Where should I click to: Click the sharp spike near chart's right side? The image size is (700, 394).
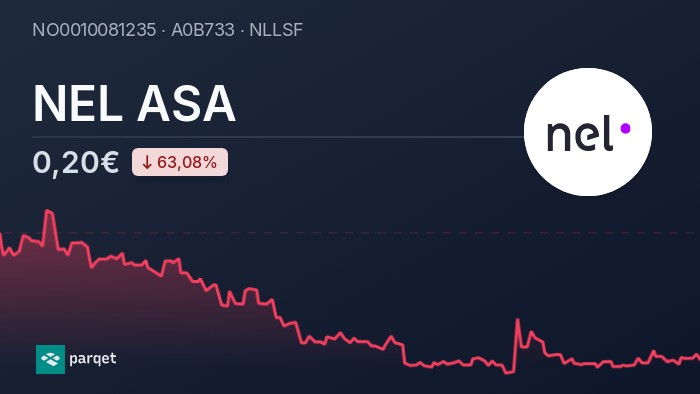point(518,320)
